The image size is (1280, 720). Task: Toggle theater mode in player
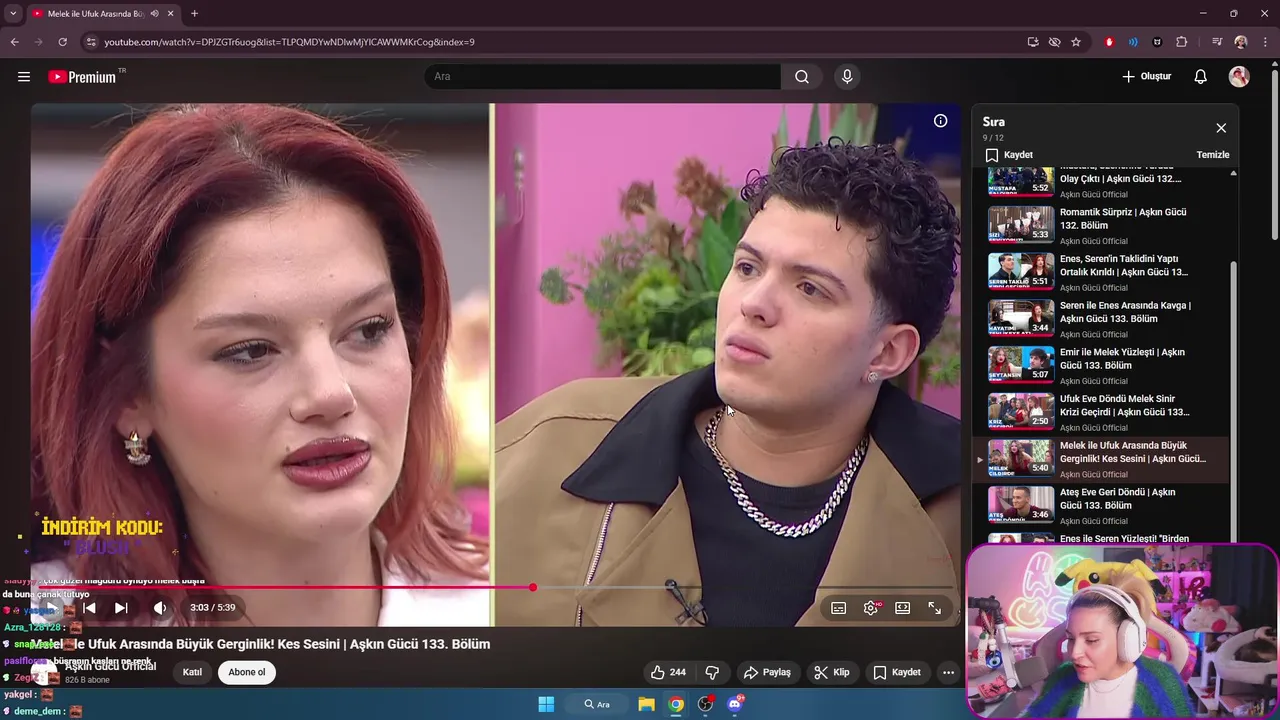(903, 608)
